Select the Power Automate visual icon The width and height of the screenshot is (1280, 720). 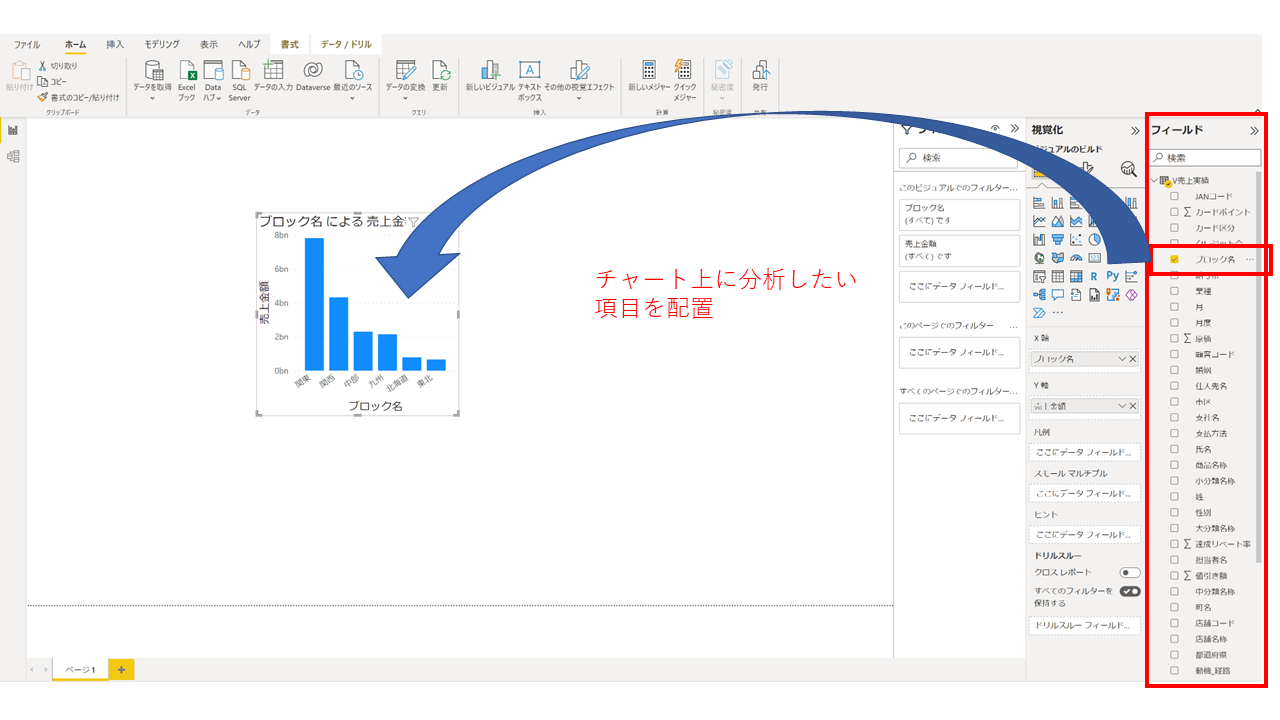tap(1039, 313)
